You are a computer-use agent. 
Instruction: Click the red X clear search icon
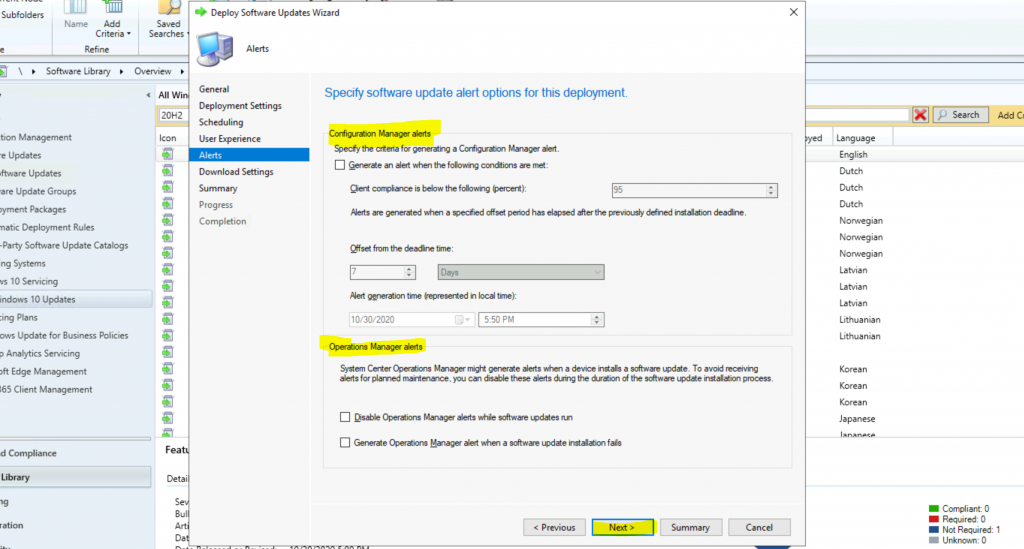[x=921, y=116]
